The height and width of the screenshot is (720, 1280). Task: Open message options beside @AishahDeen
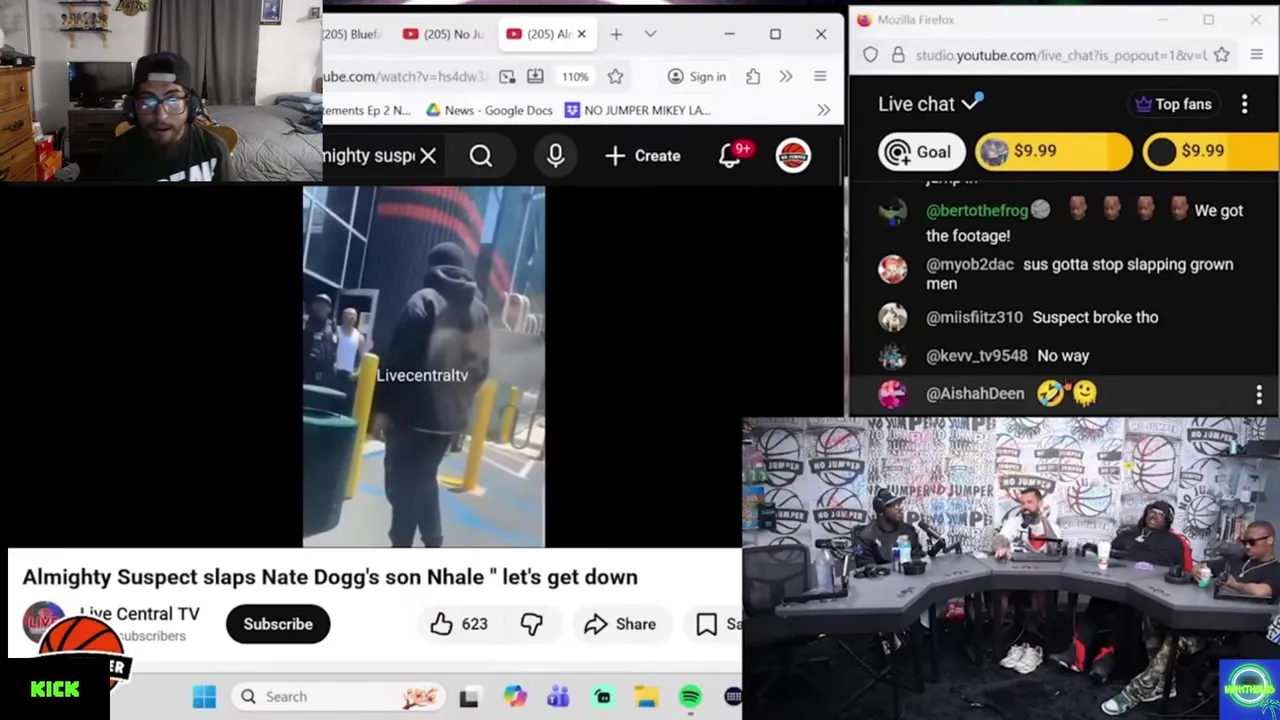[1259, 394]
